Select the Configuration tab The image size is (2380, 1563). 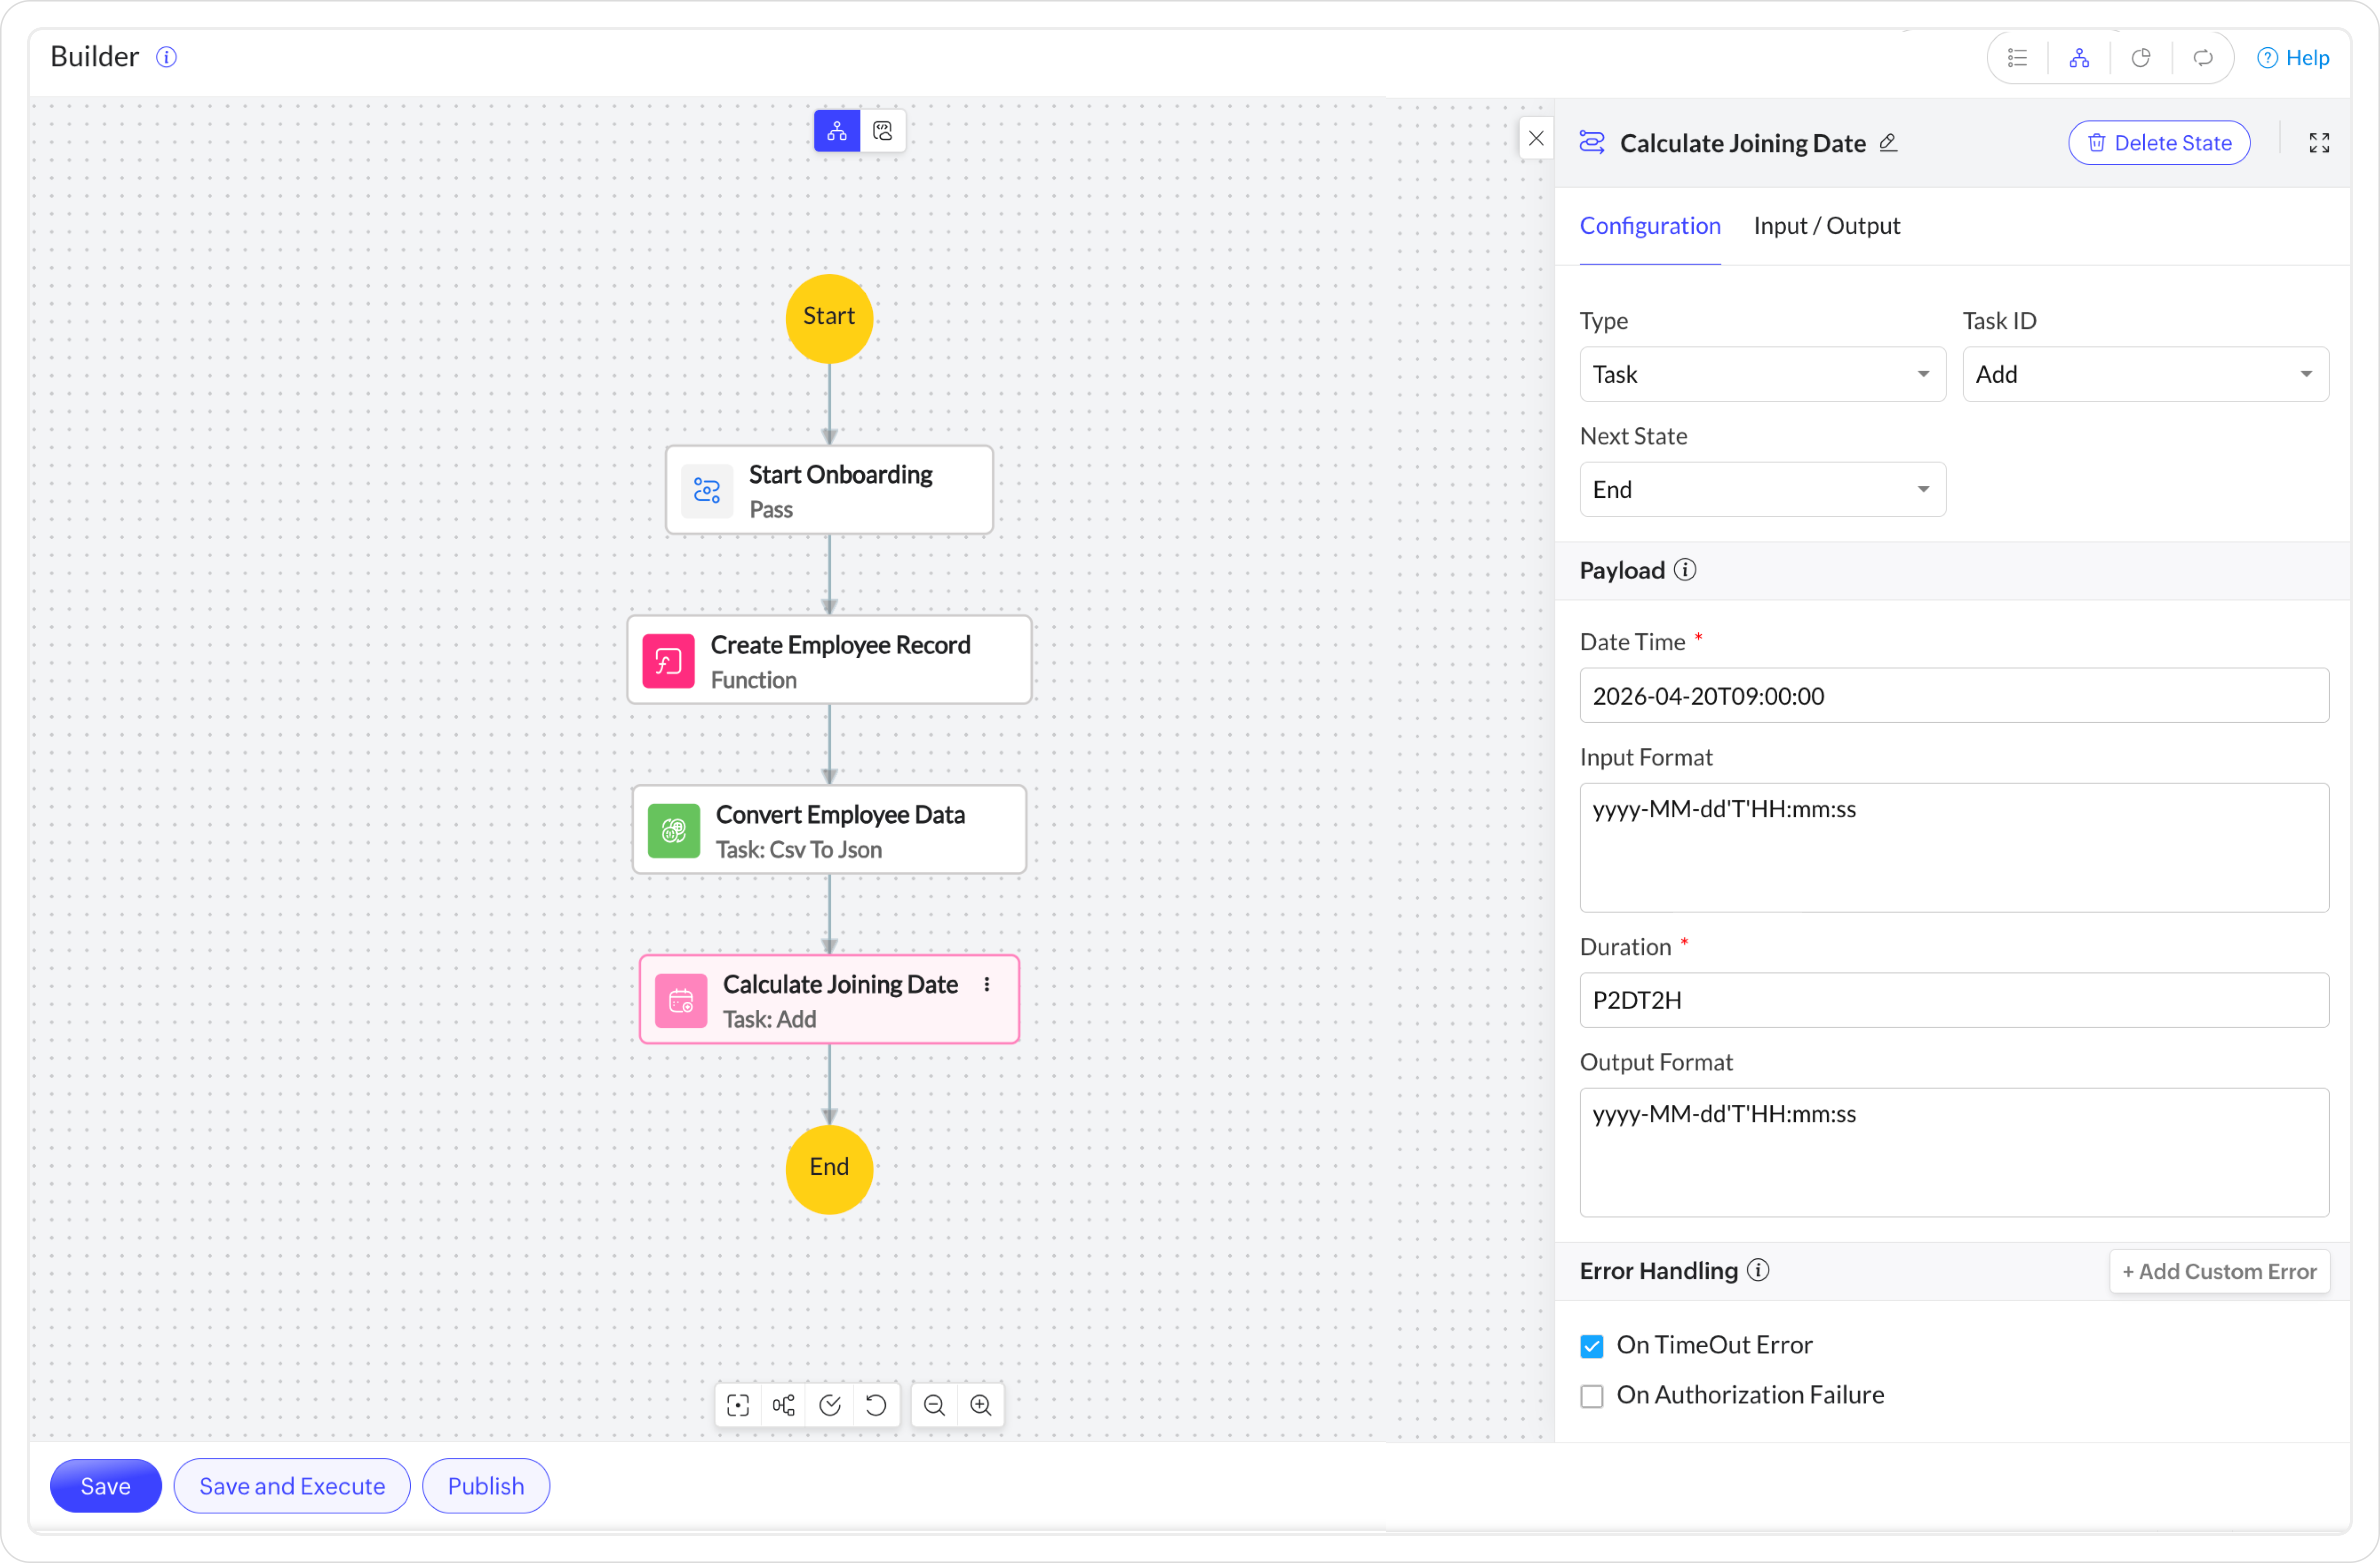pyautogui.click(x=1649, y=226)
